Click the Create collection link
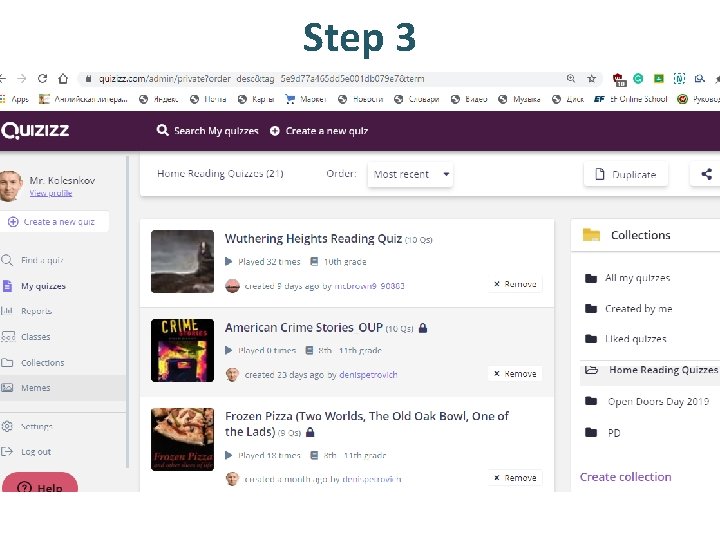 click(x=625, y=477)
